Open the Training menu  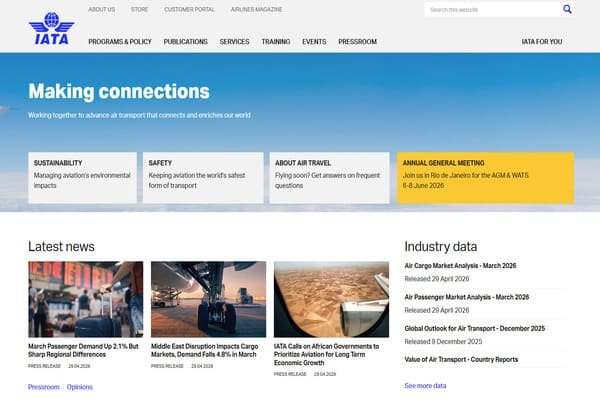[x=276, y=41]
